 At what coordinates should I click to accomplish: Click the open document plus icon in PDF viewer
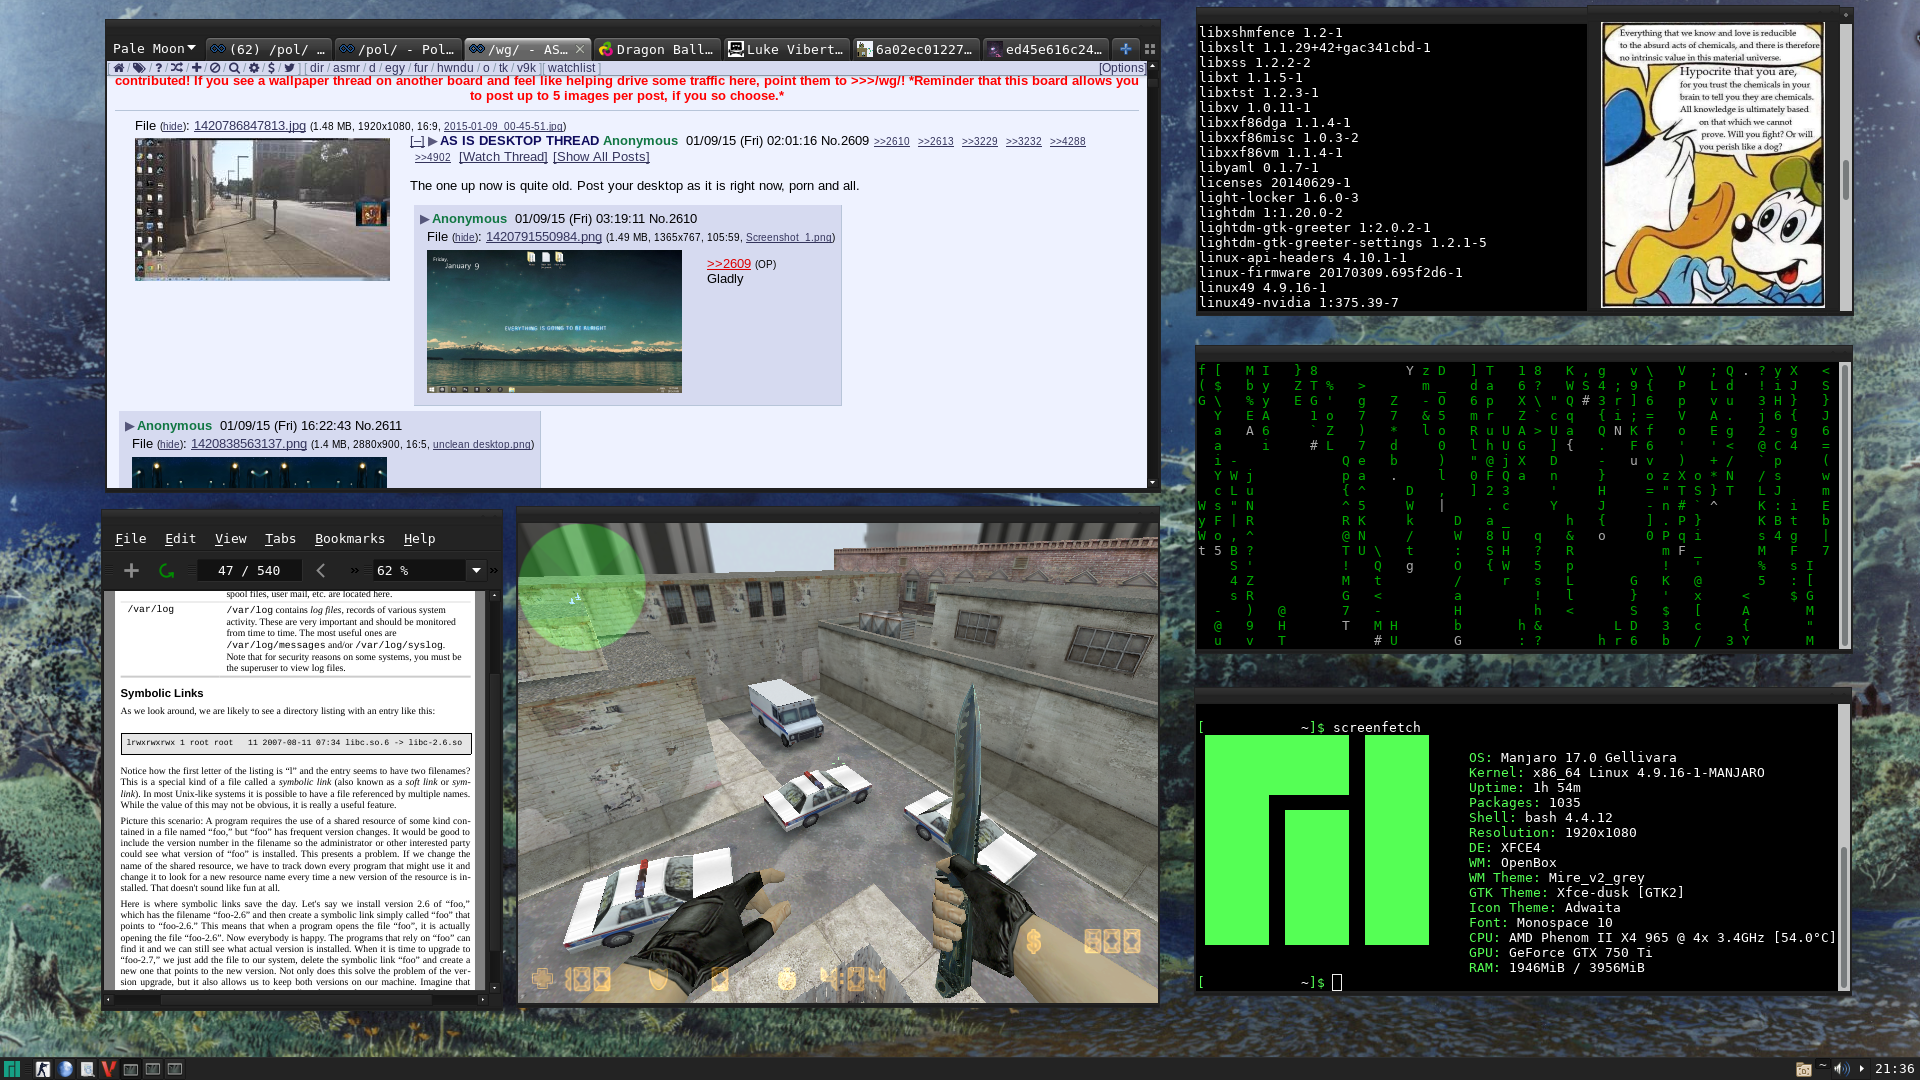131,570
